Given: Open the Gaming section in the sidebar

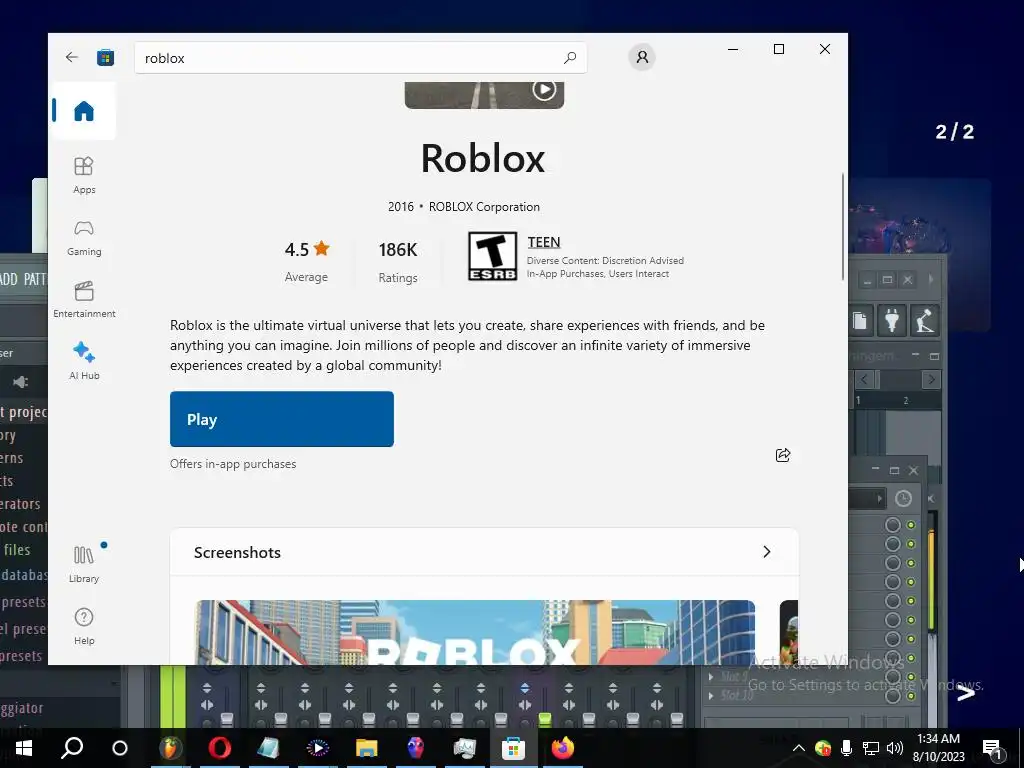Looking at the screenshot, I should [x=84, y=238].
